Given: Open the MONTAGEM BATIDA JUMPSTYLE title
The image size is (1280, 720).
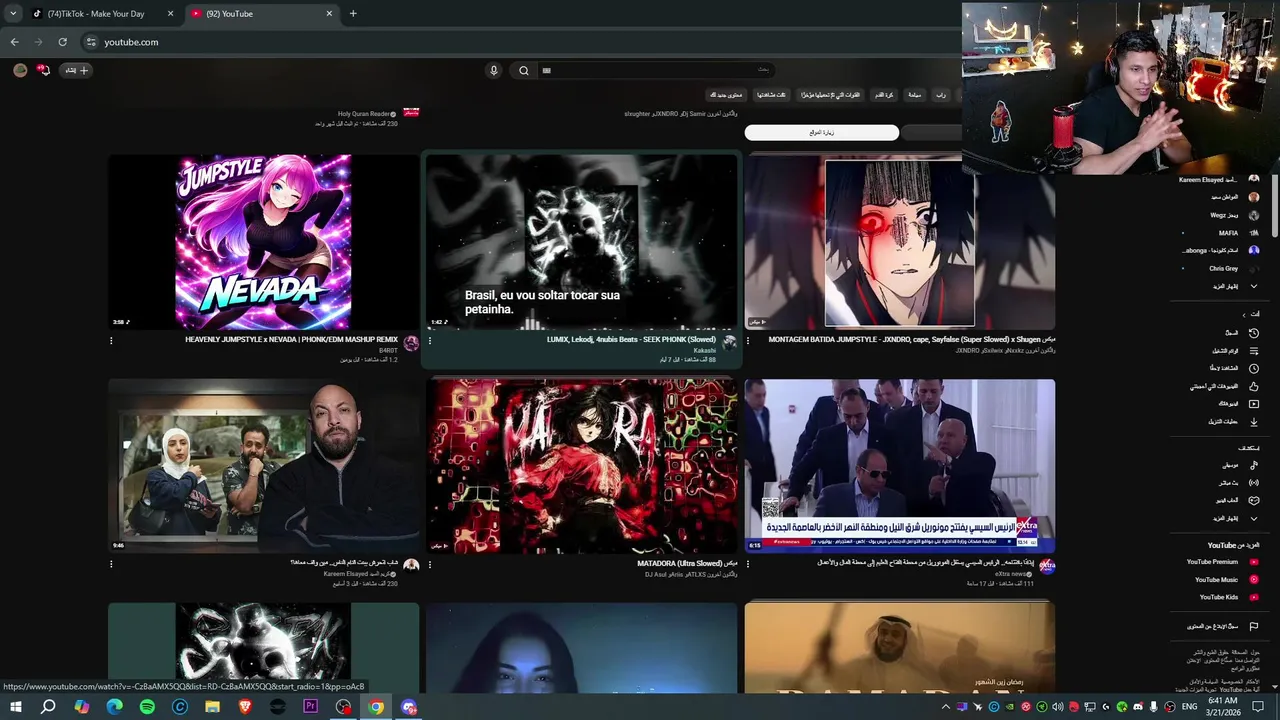Looking at the screenshot, I should [x=911, y=340].
